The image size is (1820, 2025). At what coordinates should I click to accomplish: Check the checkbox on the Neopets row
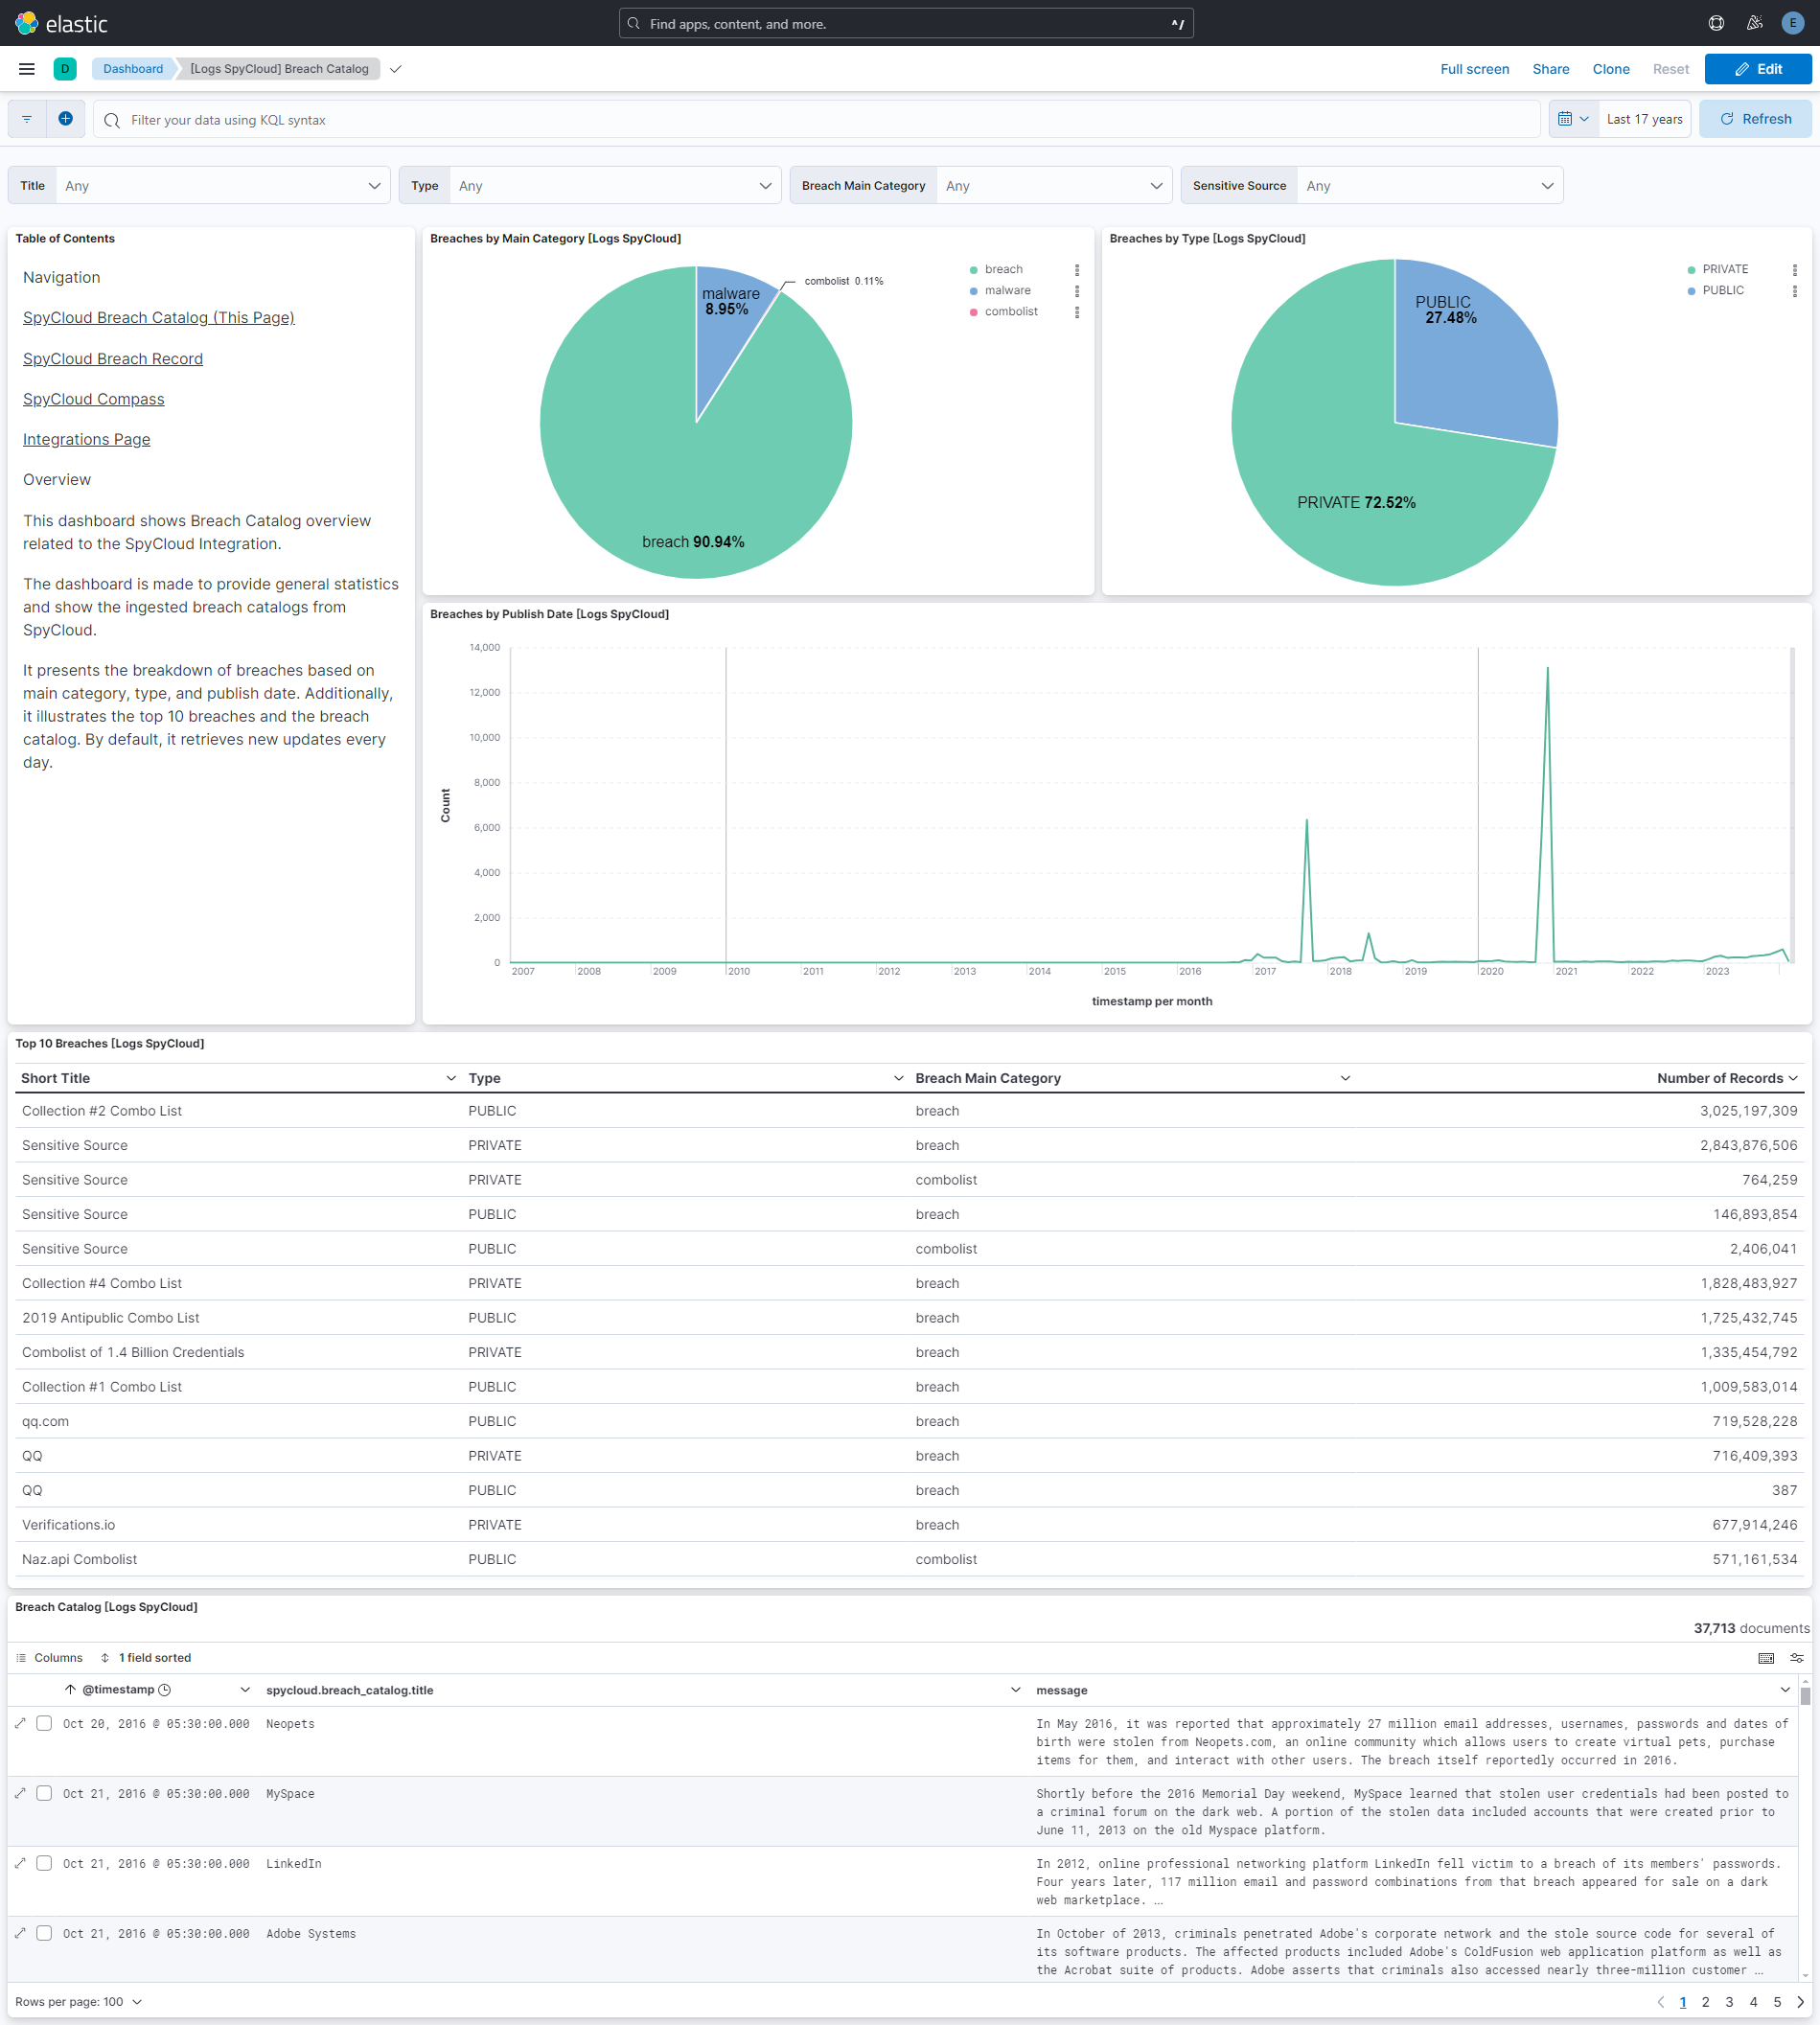[x=44, y=1723]
